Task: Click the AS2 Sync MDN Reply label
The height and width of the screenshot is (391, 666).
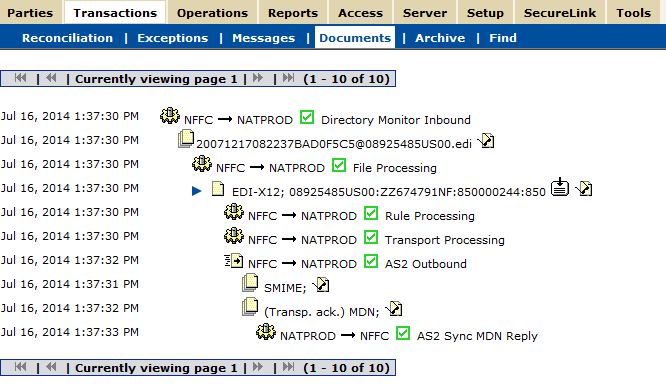Action: [477, 336]
